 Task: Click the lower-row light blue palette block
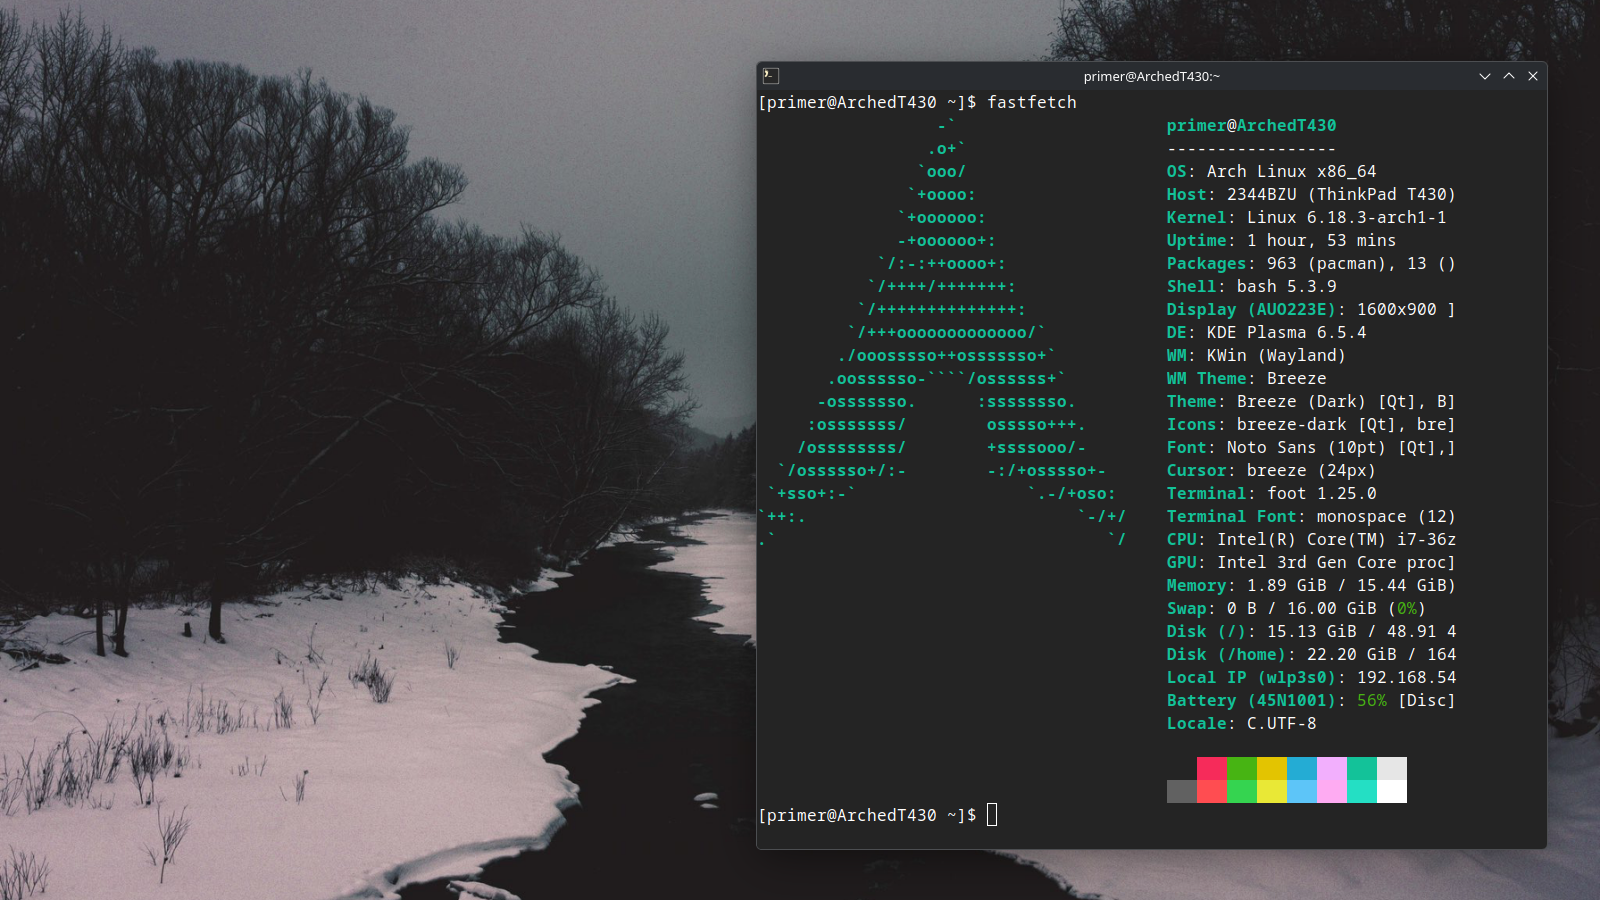coord(1302,791)
